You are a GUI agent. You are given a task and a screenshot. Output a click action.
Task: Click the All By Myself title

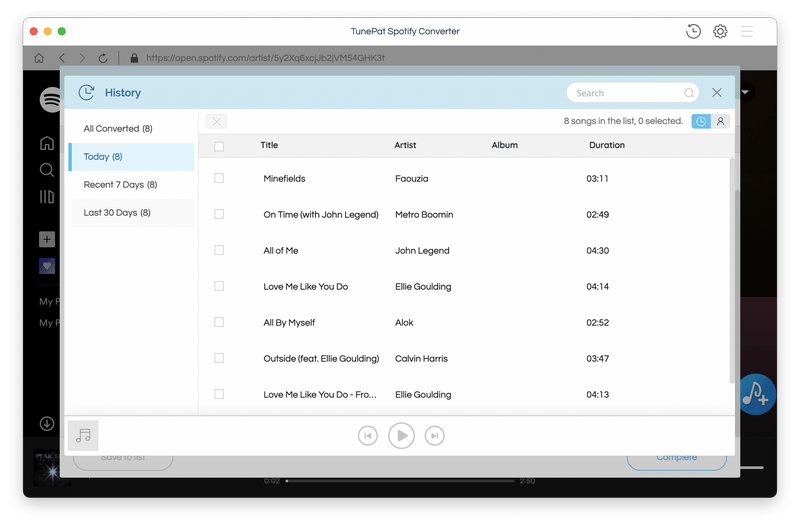[x=289, y=322]
